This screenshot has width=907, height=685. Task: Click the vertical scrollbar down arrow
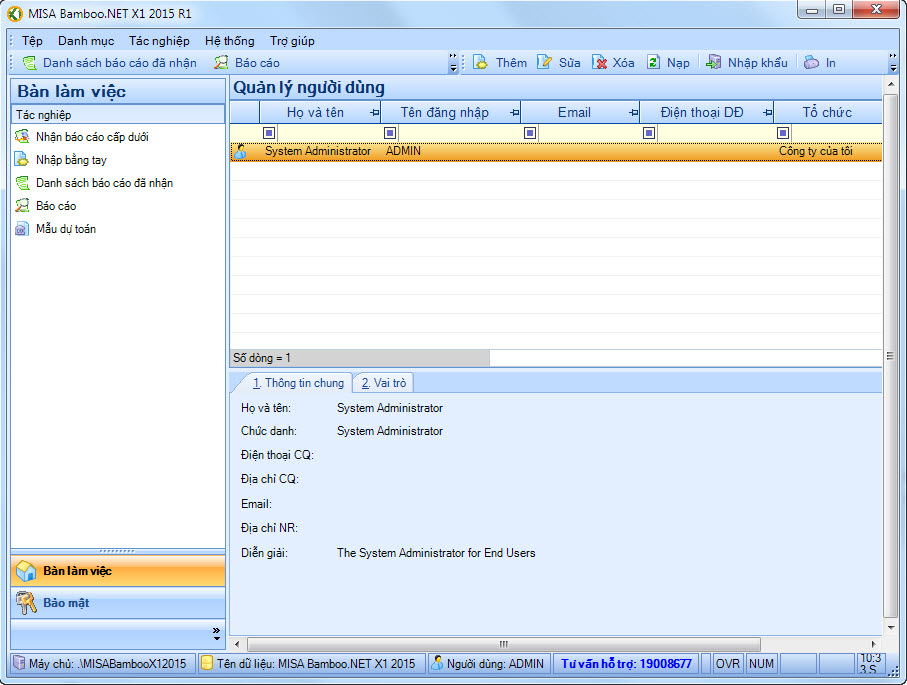point(891,628)
